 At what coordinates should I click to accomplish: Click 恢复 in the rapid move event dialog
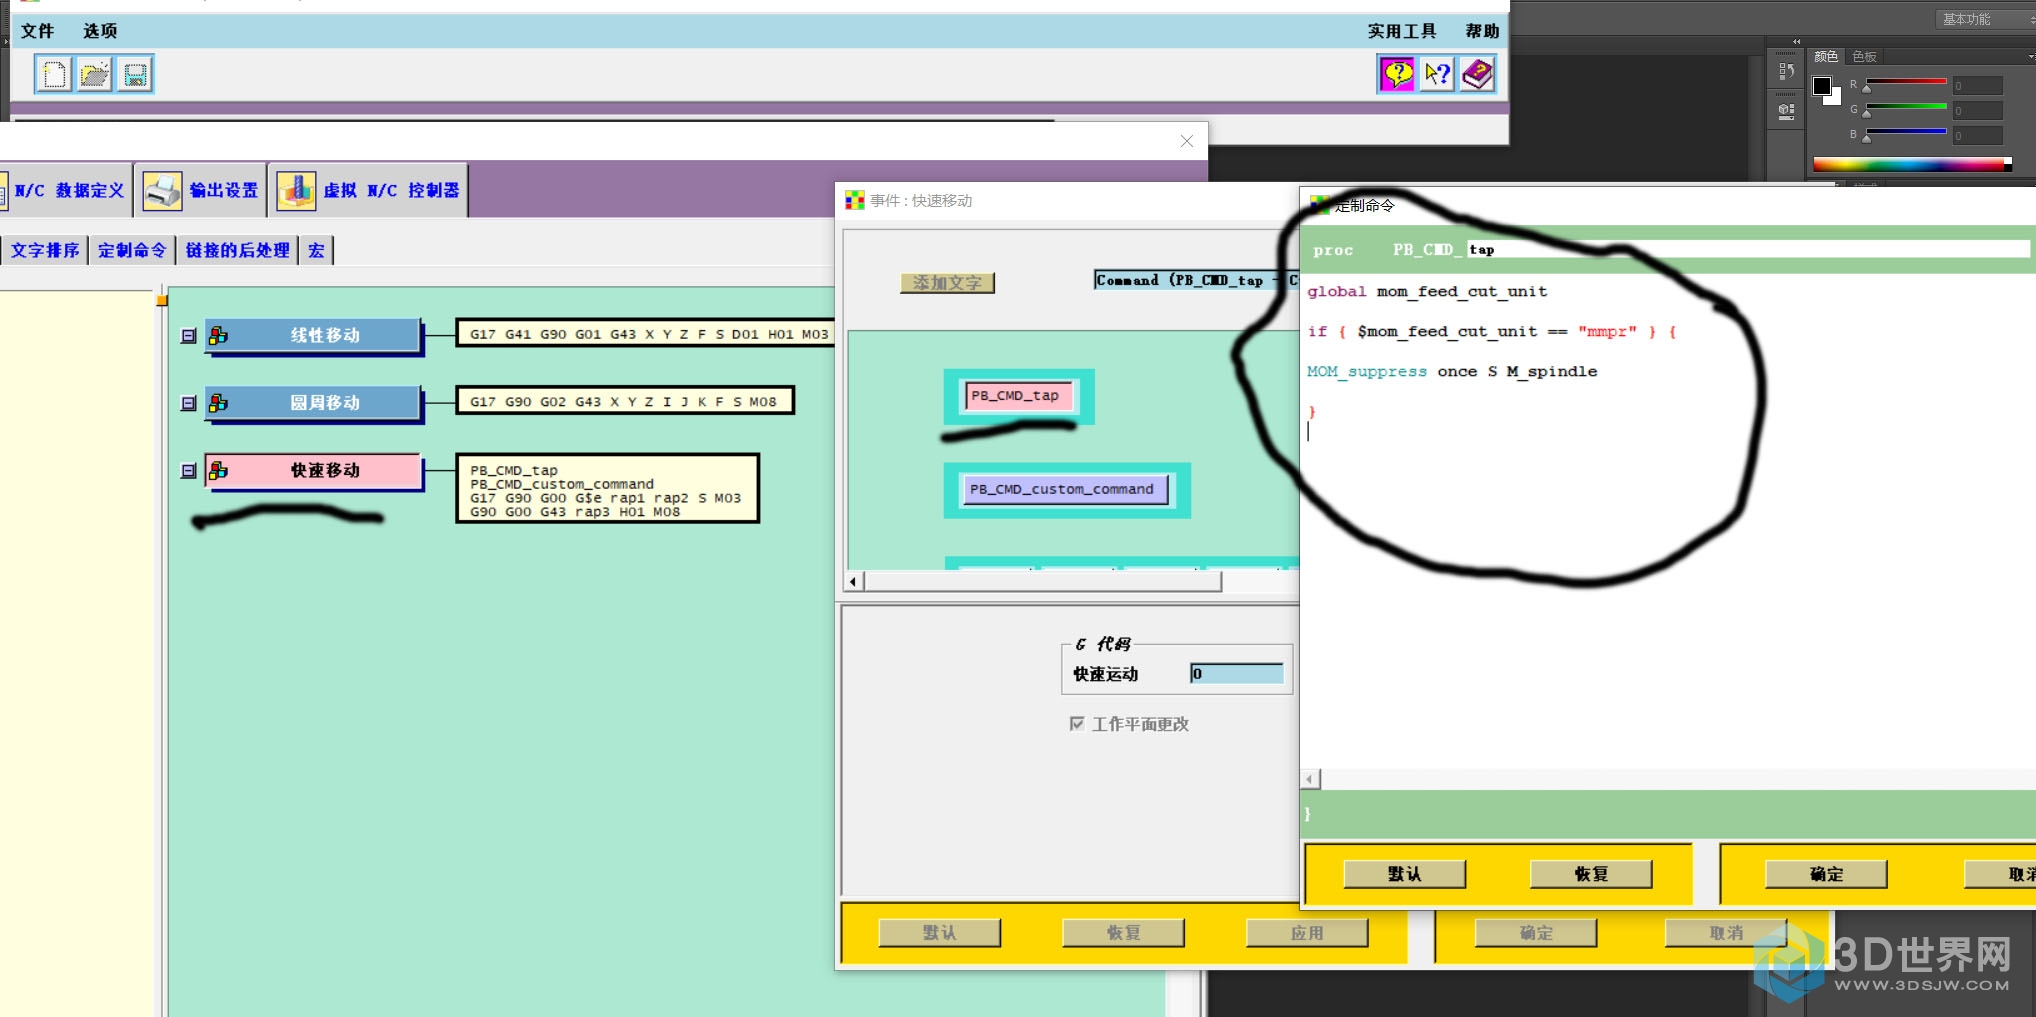[x=1123, y=933]
